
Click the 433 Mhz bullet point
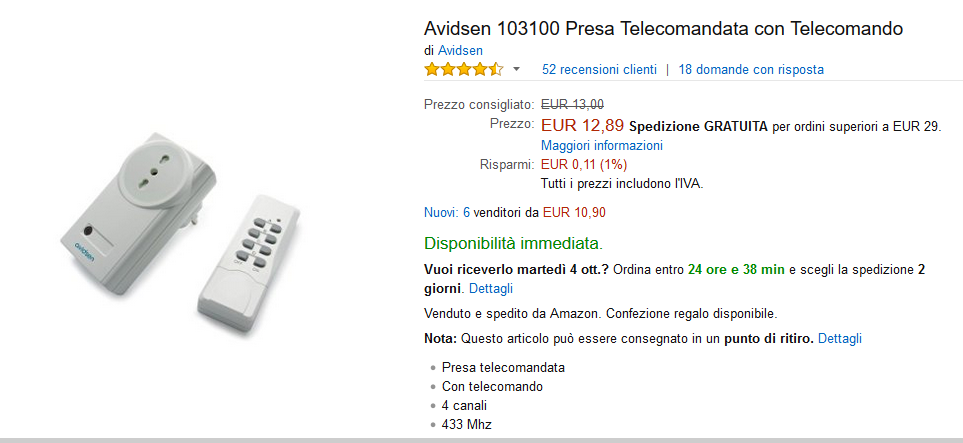pos(466,425)
